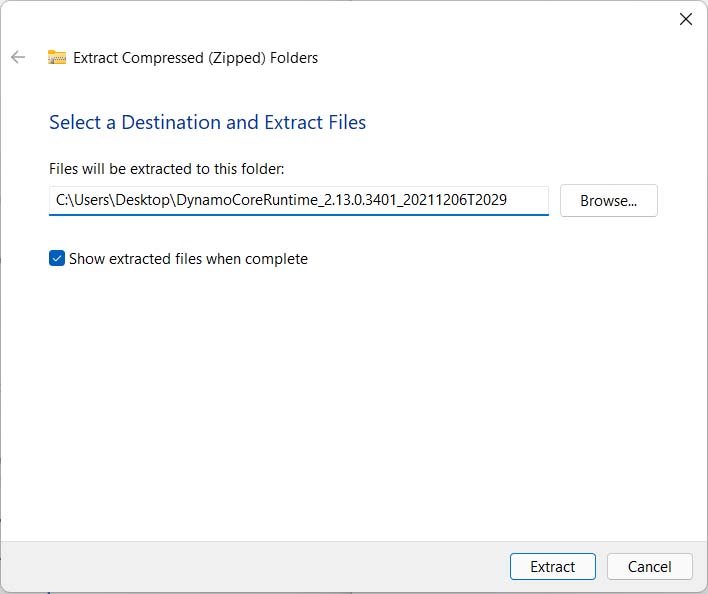Image resolution: width=708 pixels, height=594 pixels.
Task: Click the checkmark in the blue checkbox
Action: (57, 258)
